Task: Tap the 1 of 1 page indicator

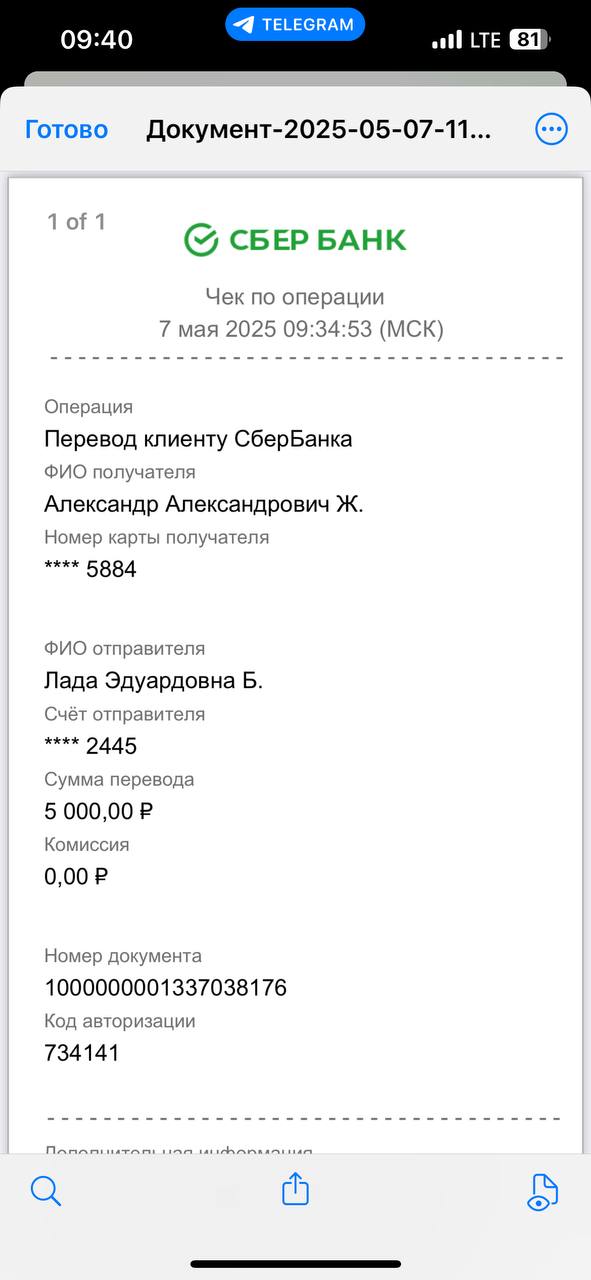Action: point(76,222)
